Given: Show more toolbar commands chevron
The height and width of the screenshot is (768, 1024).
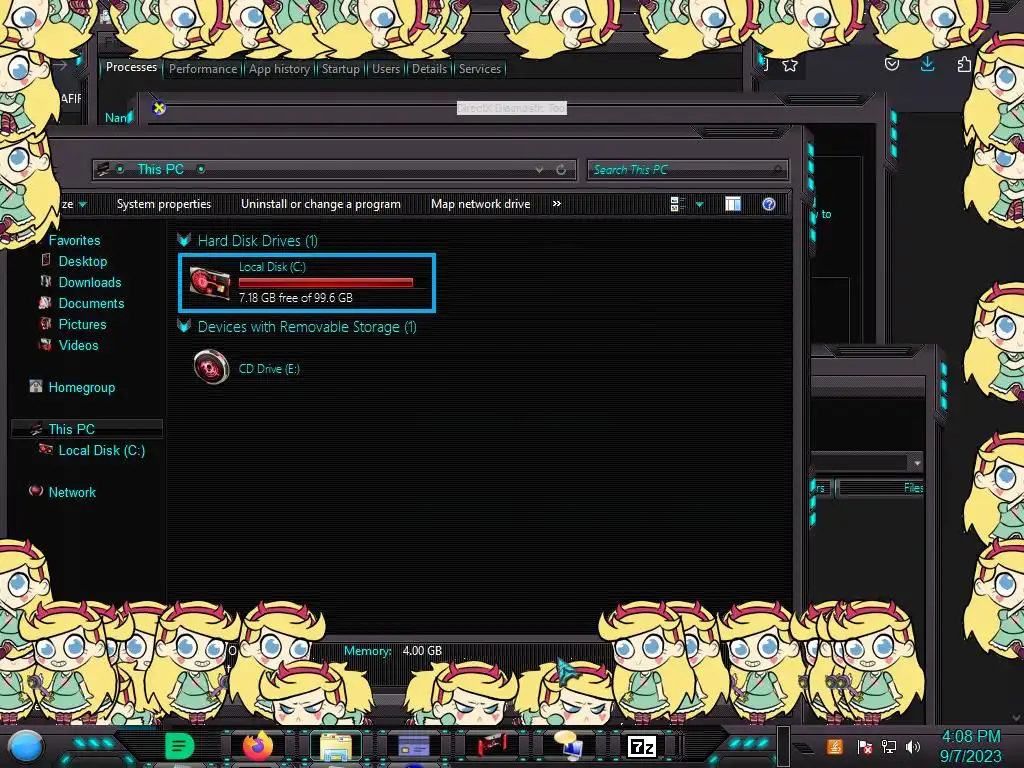Looking at the screenshot, I should (556, 204).
